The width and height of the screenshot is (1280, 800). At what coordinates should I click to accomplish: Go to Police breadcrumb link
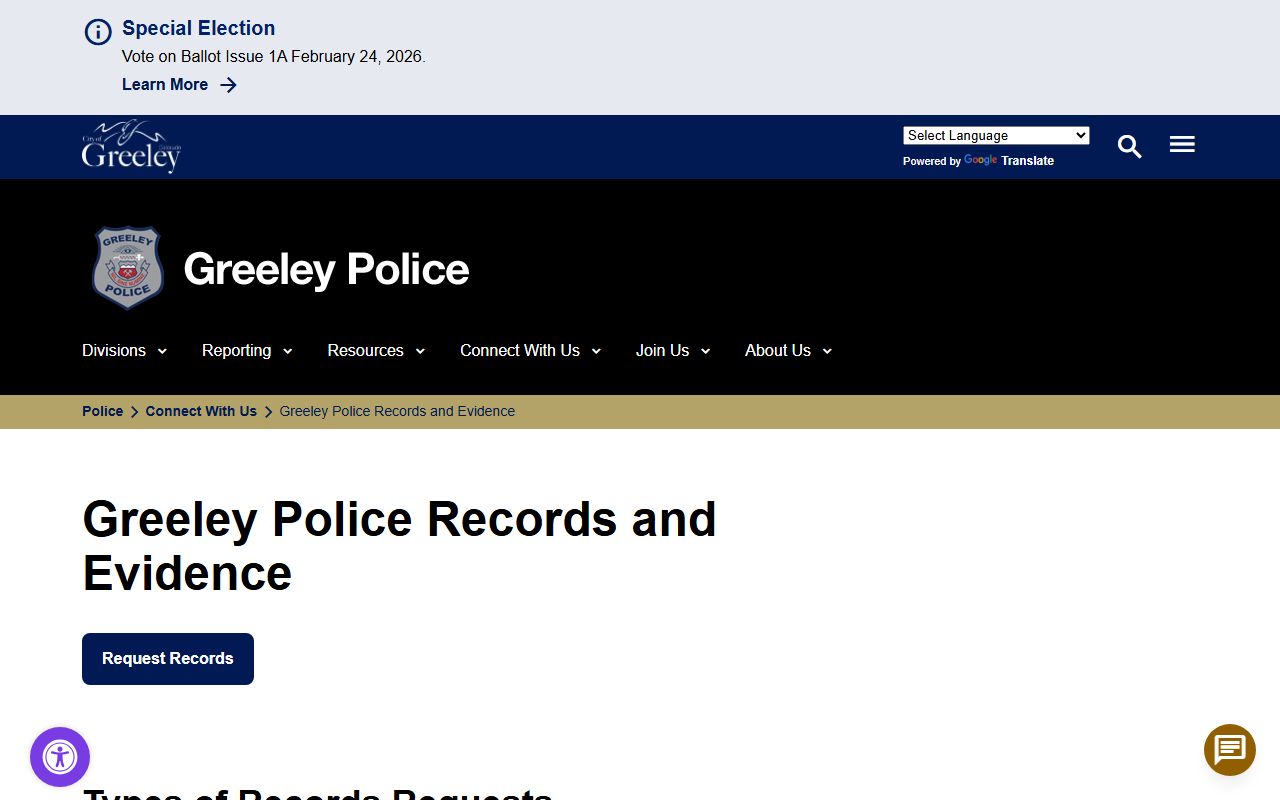point(102,411)
